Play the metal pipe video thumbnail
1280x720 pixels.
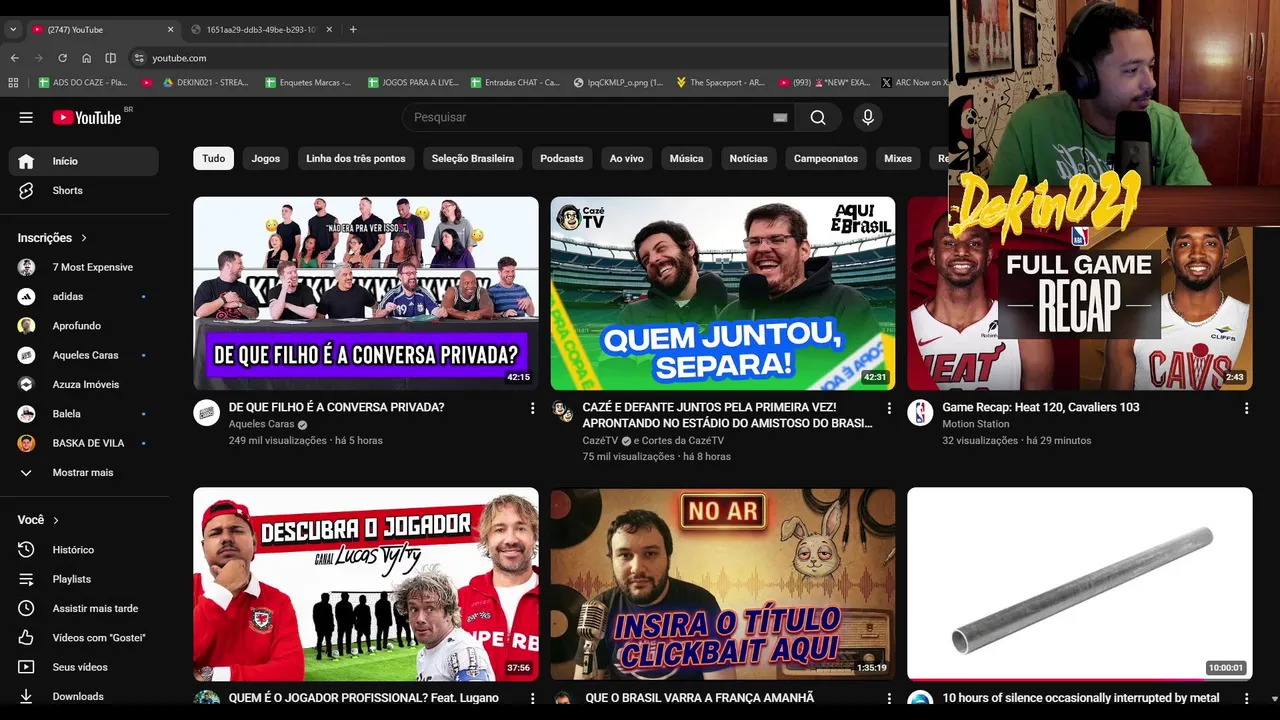coord(1080,584)
